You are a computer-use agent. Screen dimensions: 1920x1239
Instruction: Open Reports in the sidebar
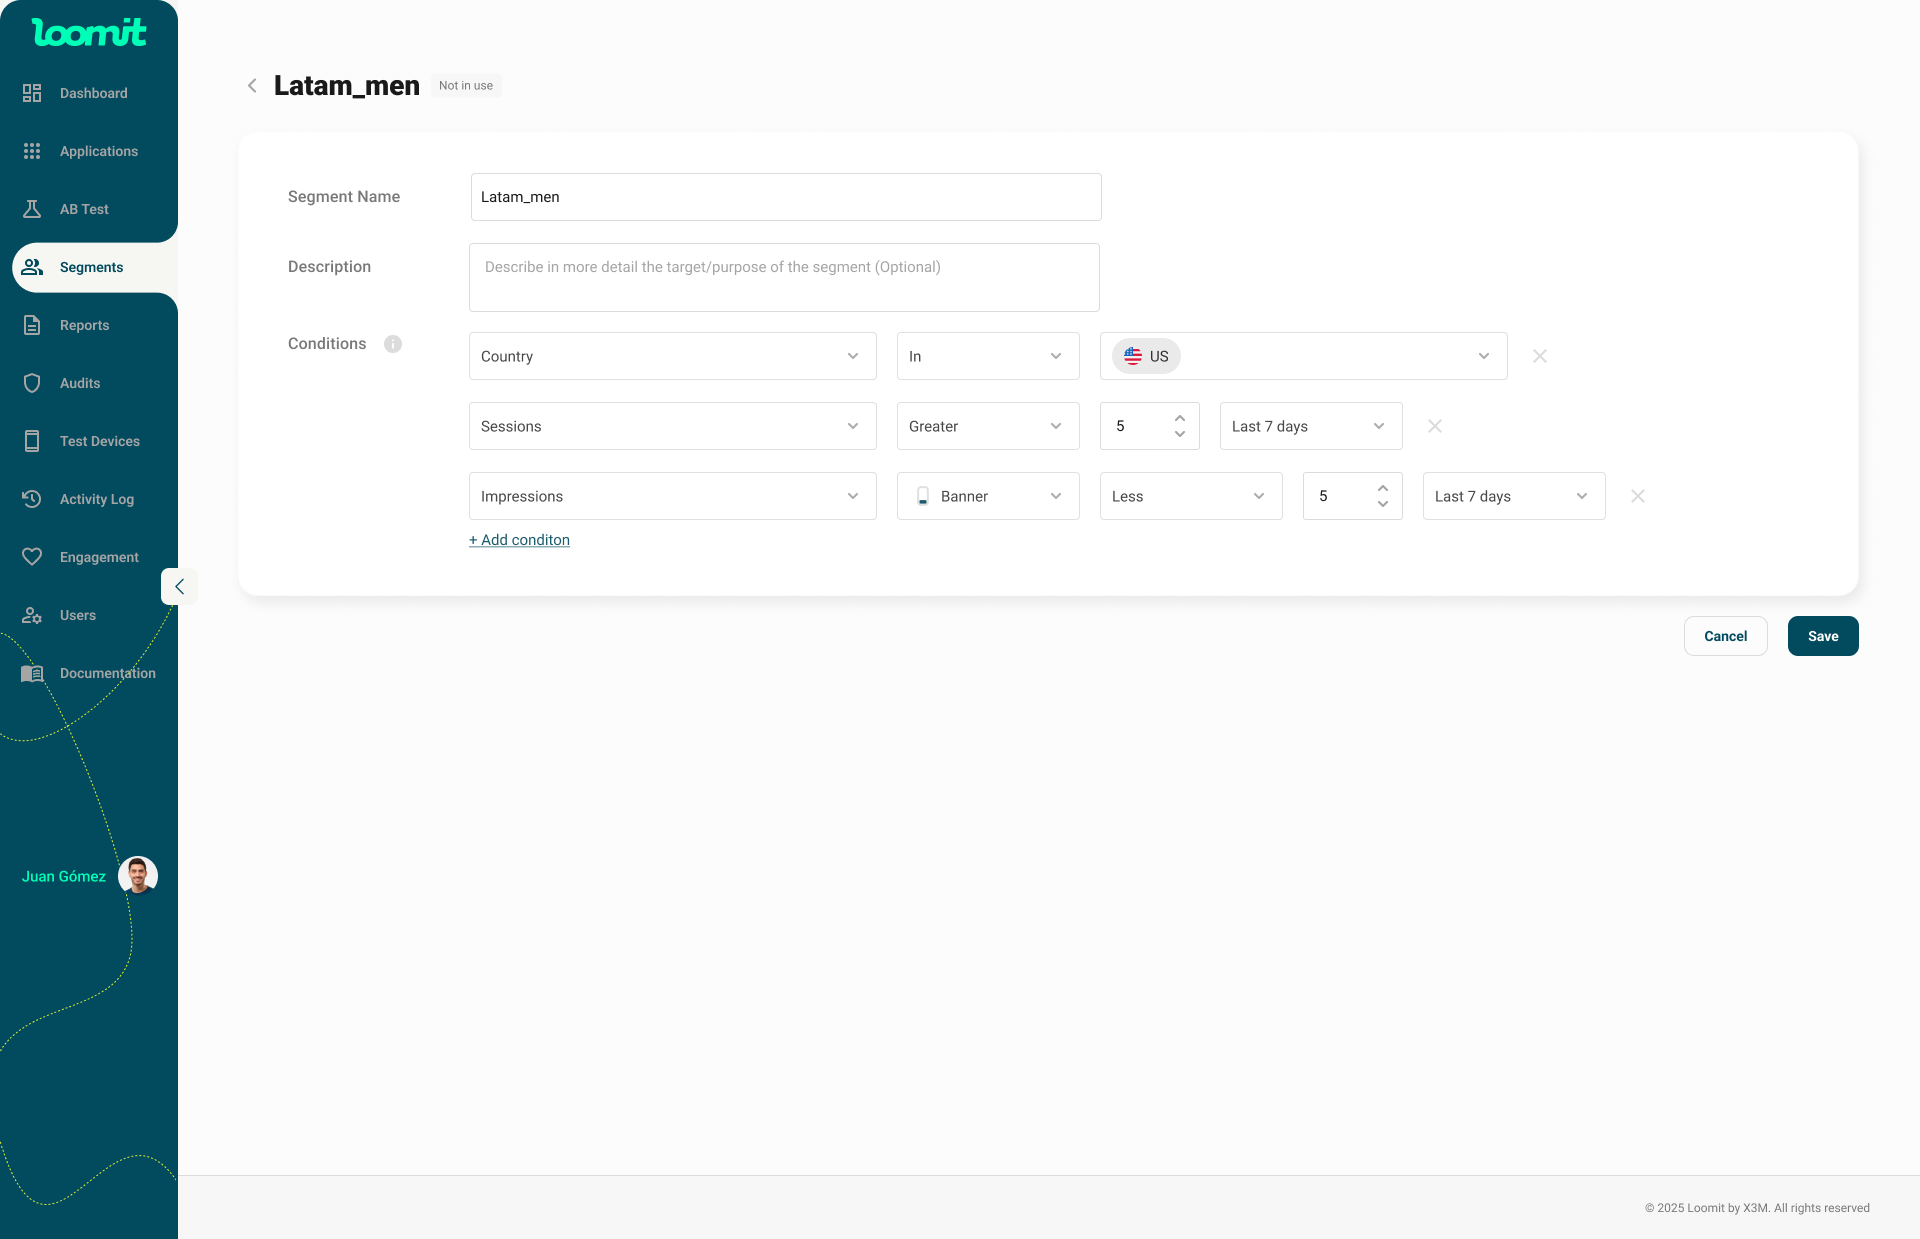click(x=84, y=325)
